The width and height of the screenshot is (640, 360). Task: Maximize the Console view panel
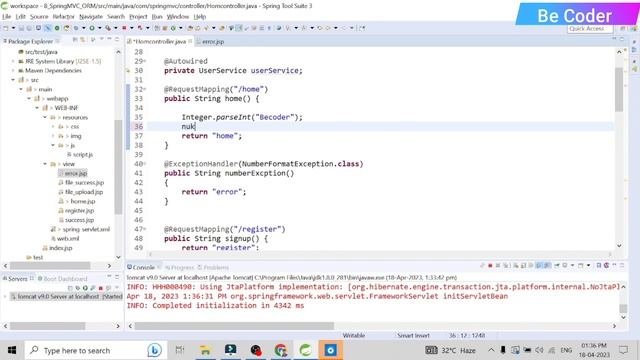622,265
